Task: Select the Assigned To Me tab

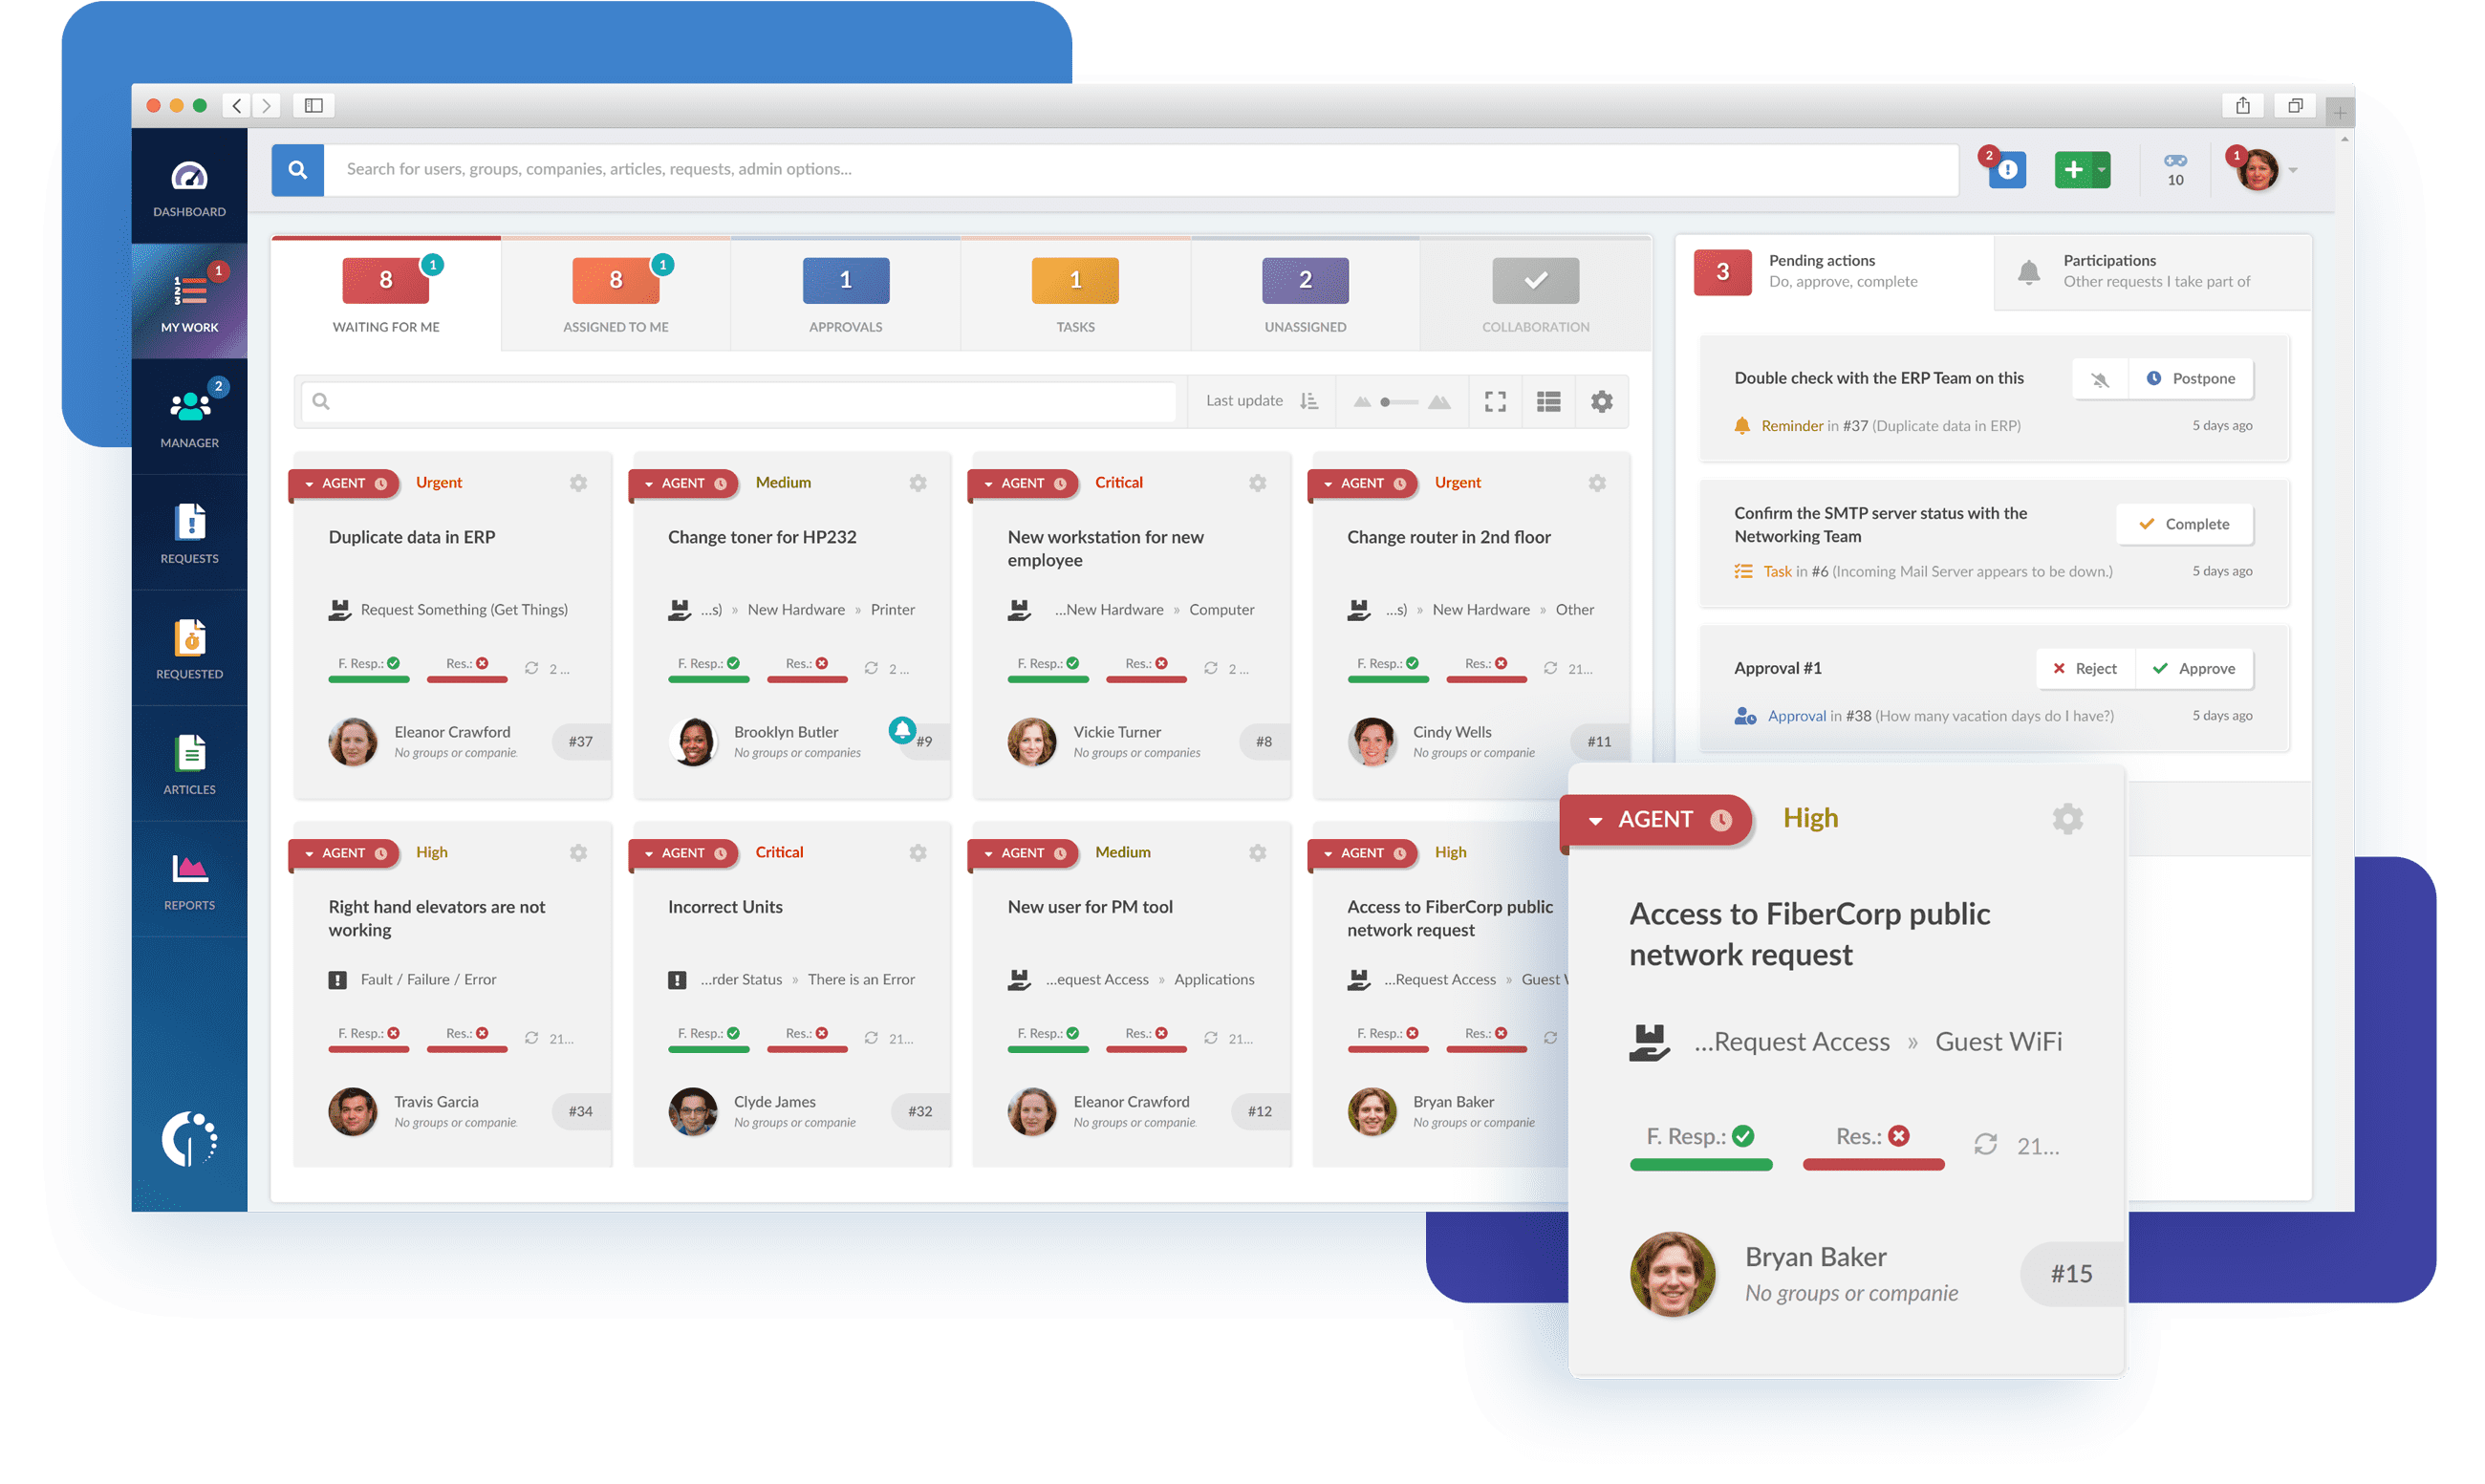Action: [x=613, y=291]
